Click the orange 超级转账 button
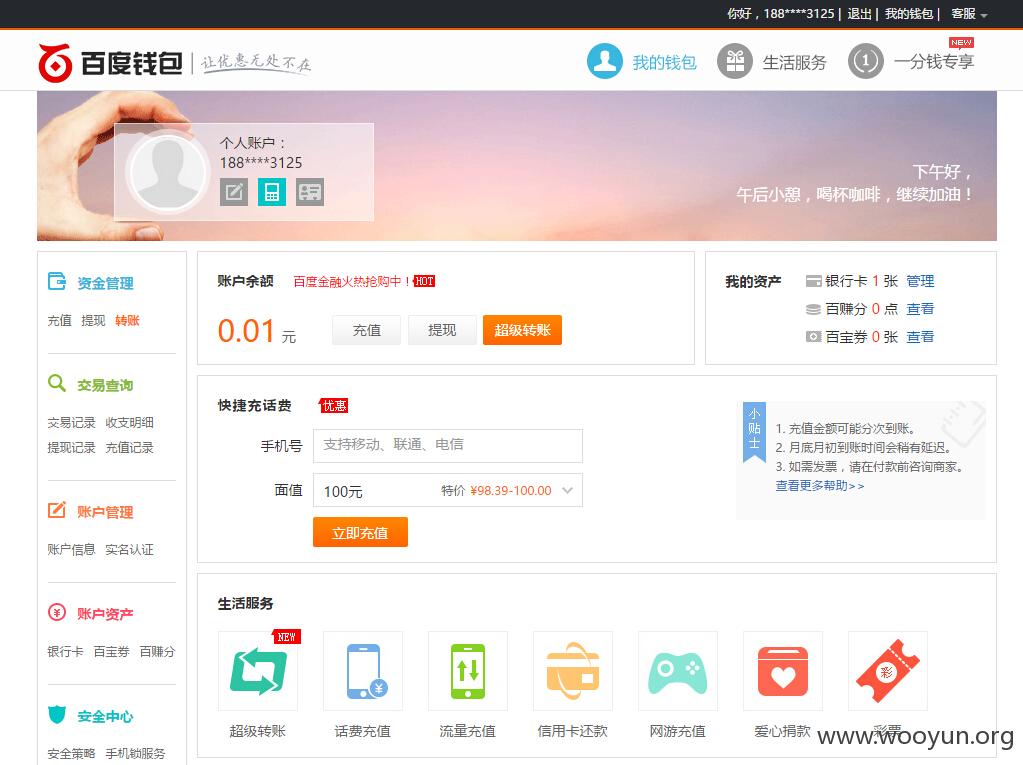Screen dimensions: 1023x765 (x=522, y=330)
